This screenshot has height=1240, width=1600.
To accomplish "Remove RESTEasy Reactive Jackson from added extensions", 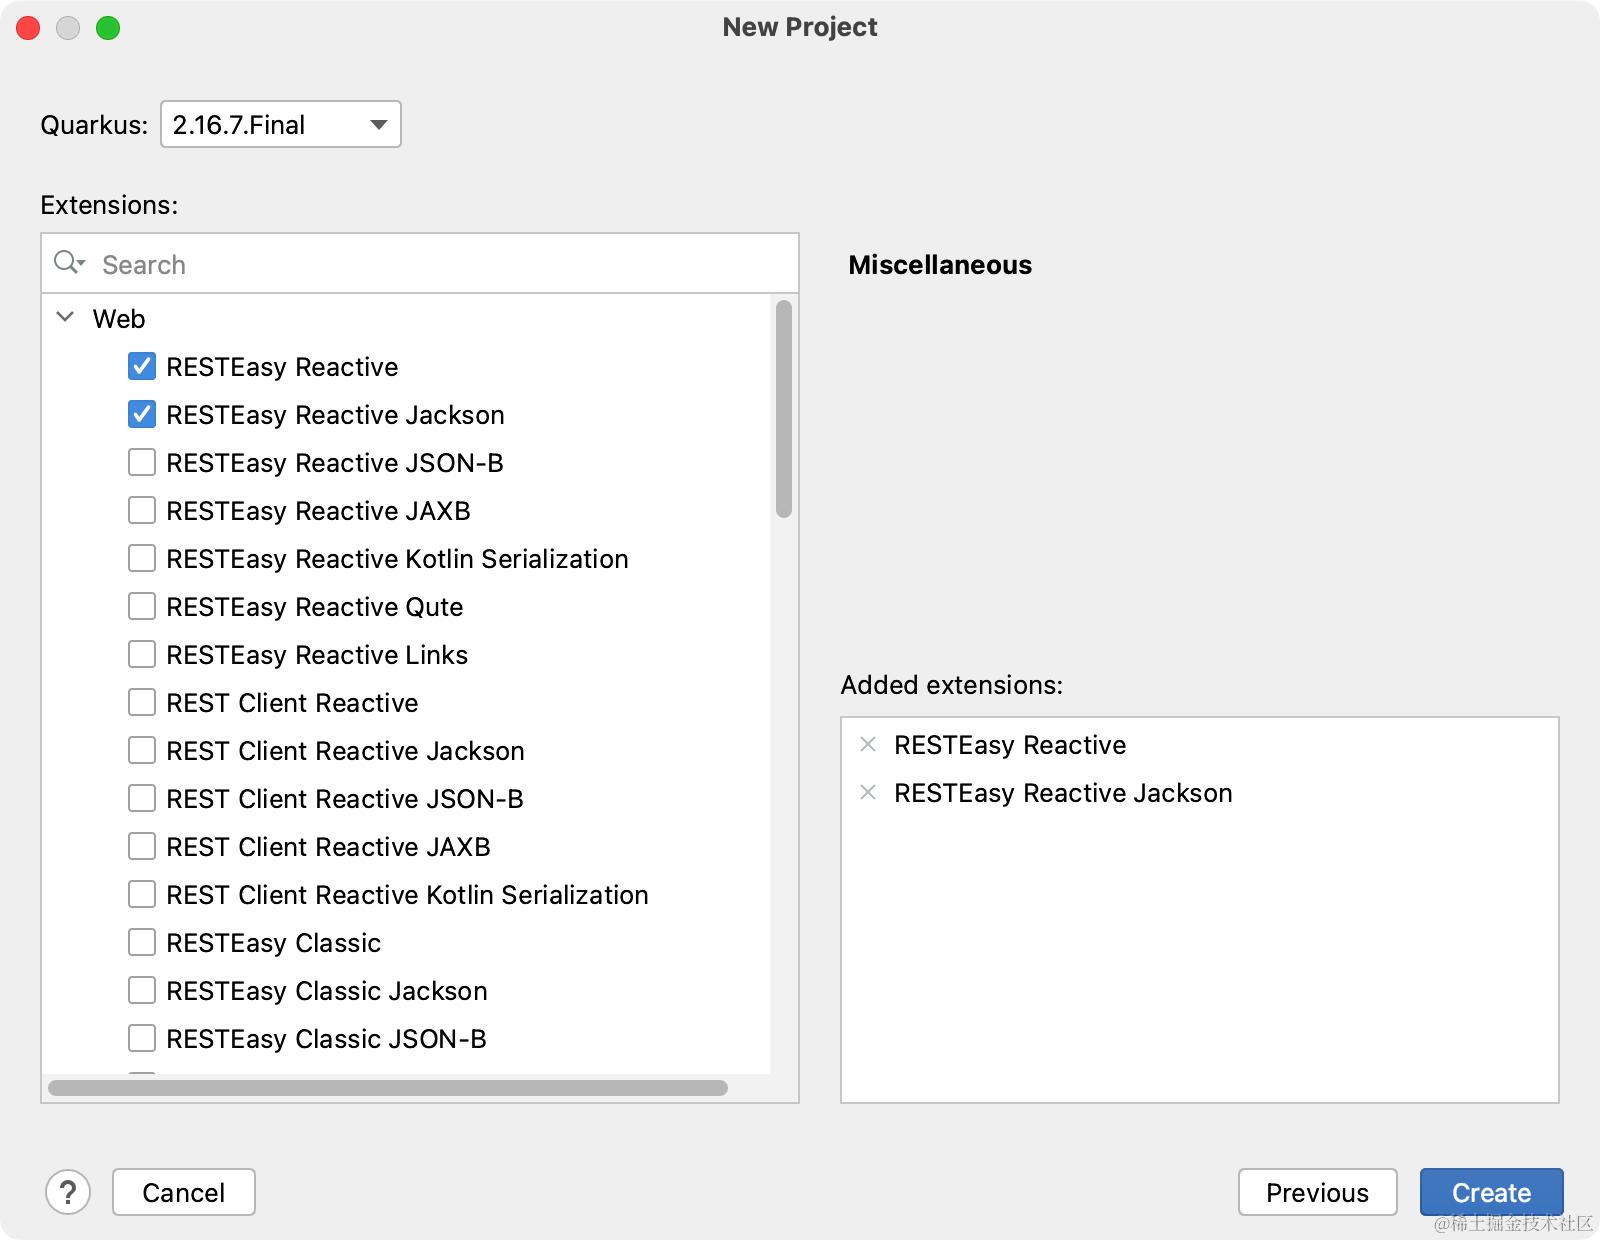I will pos(868,792).
